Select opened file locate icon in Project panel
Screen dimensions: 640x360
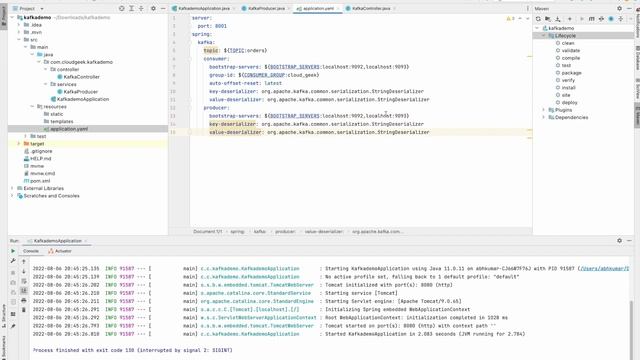122,8
